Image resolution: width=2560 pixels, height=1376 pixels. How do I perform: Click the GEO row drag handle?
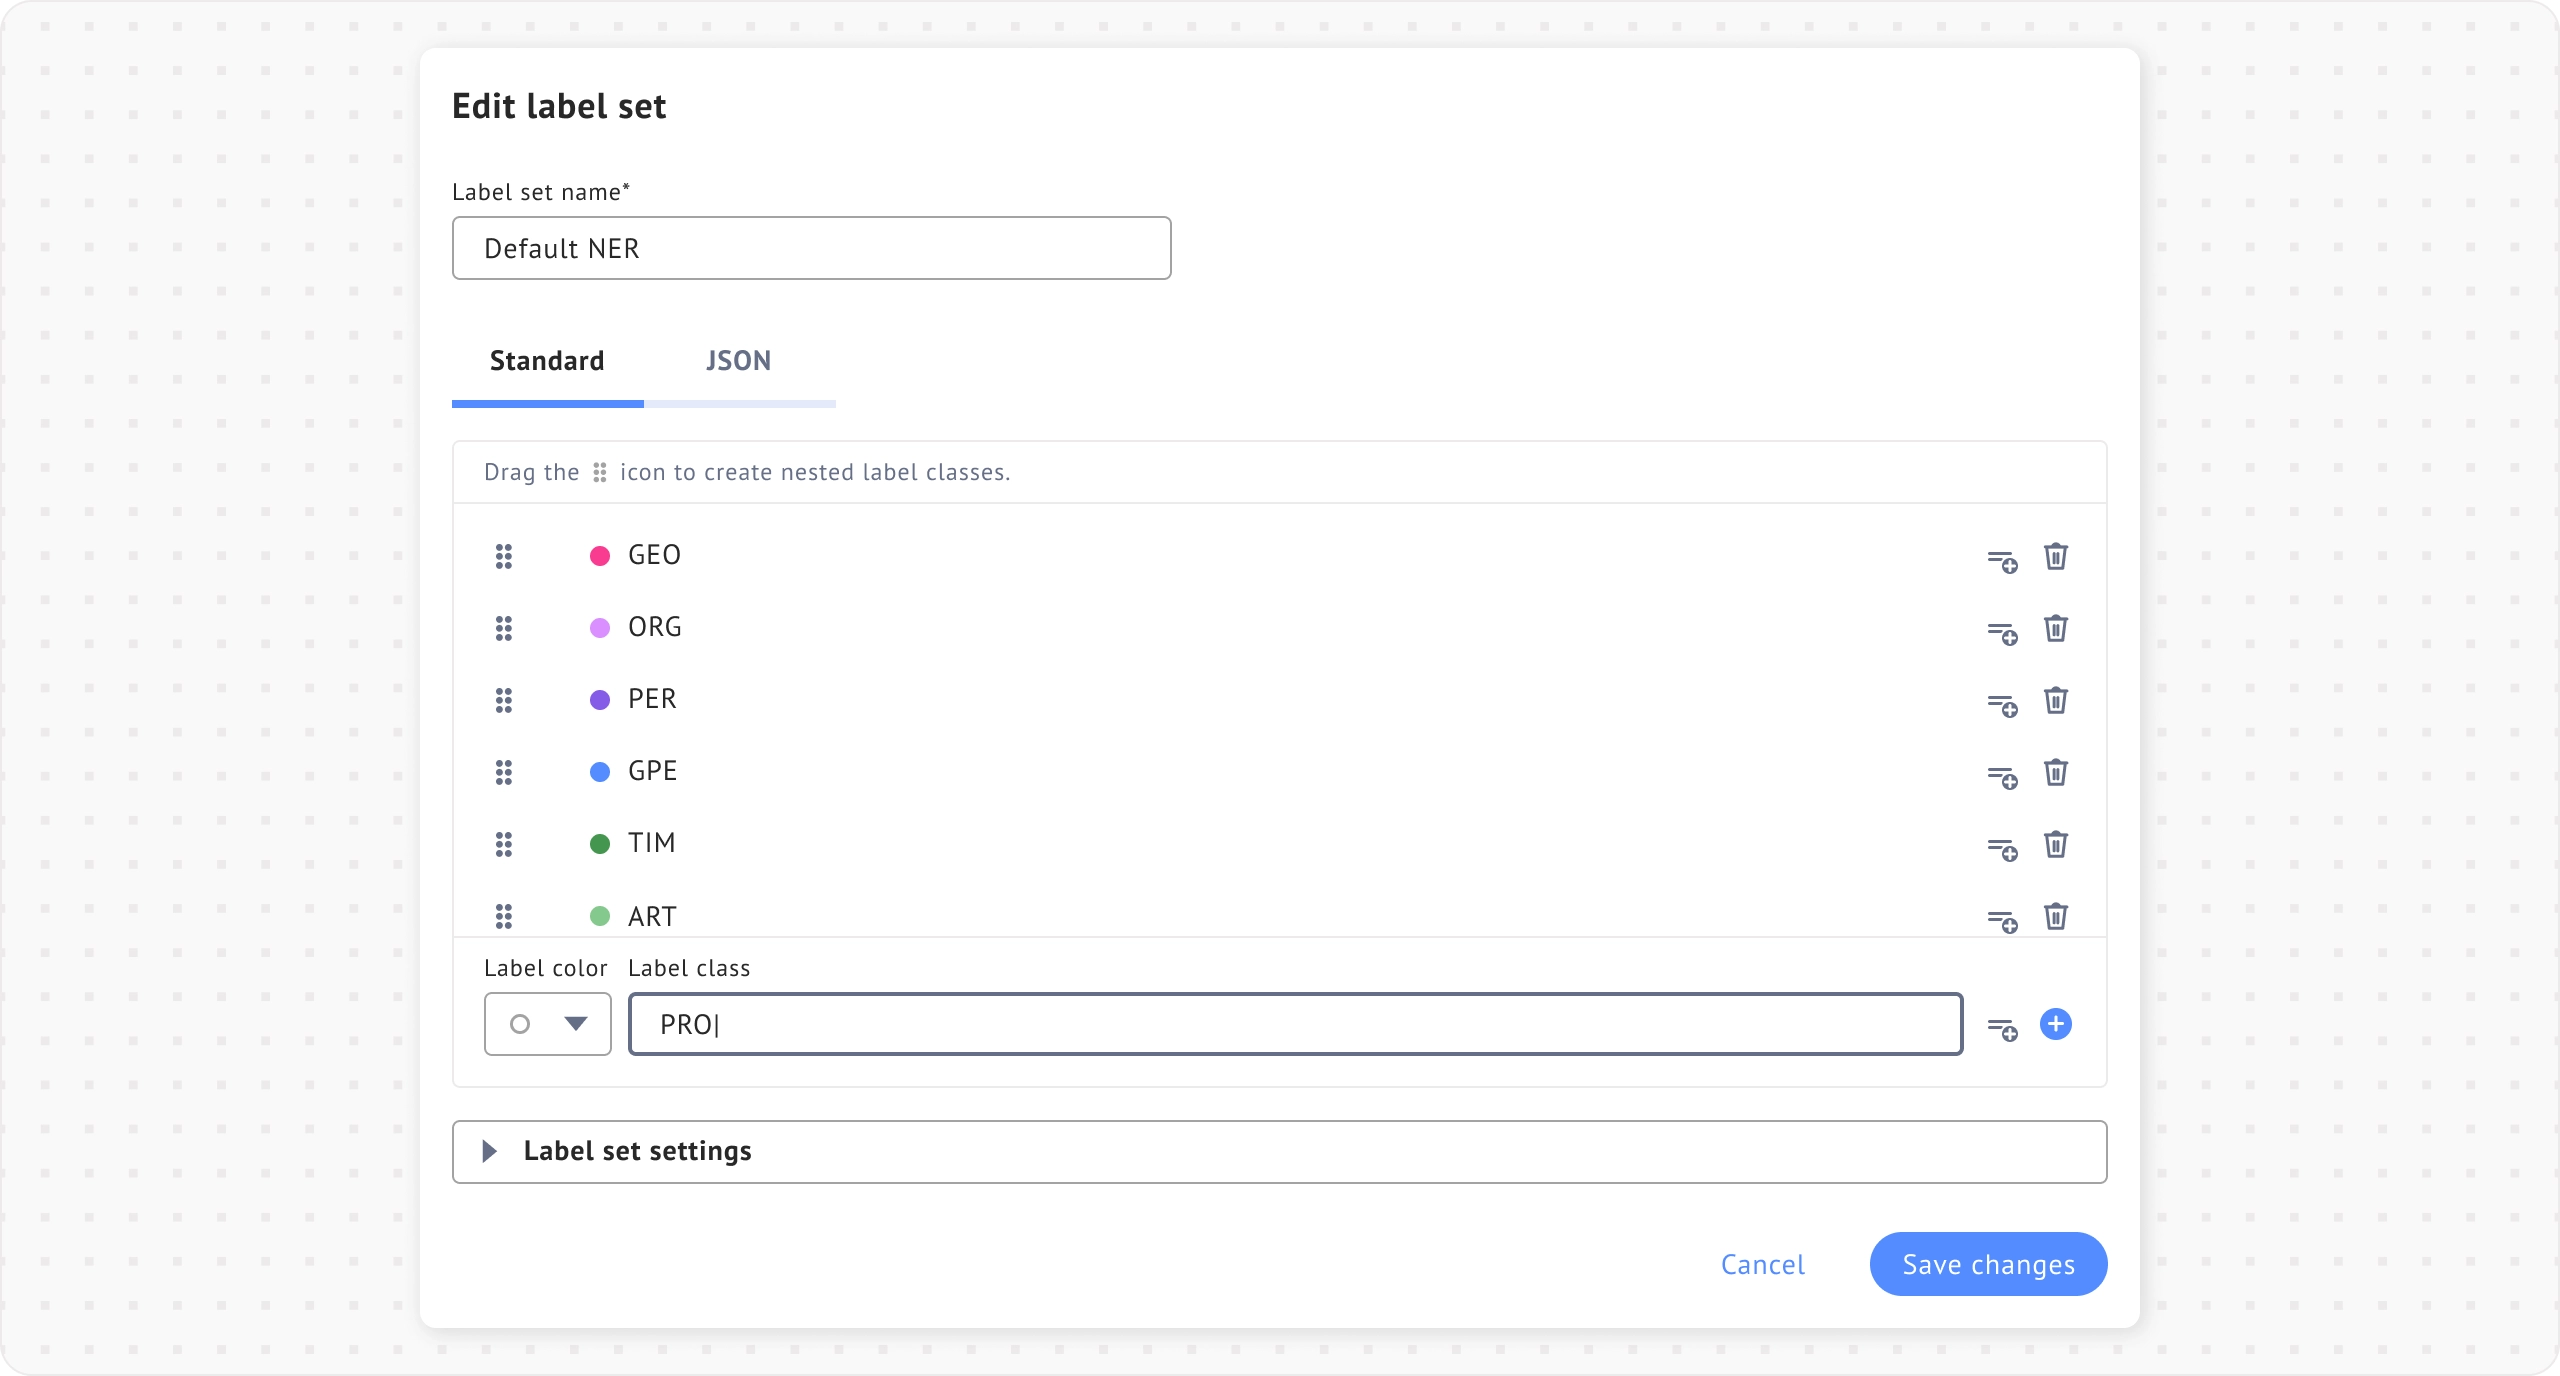click(504, 556)
